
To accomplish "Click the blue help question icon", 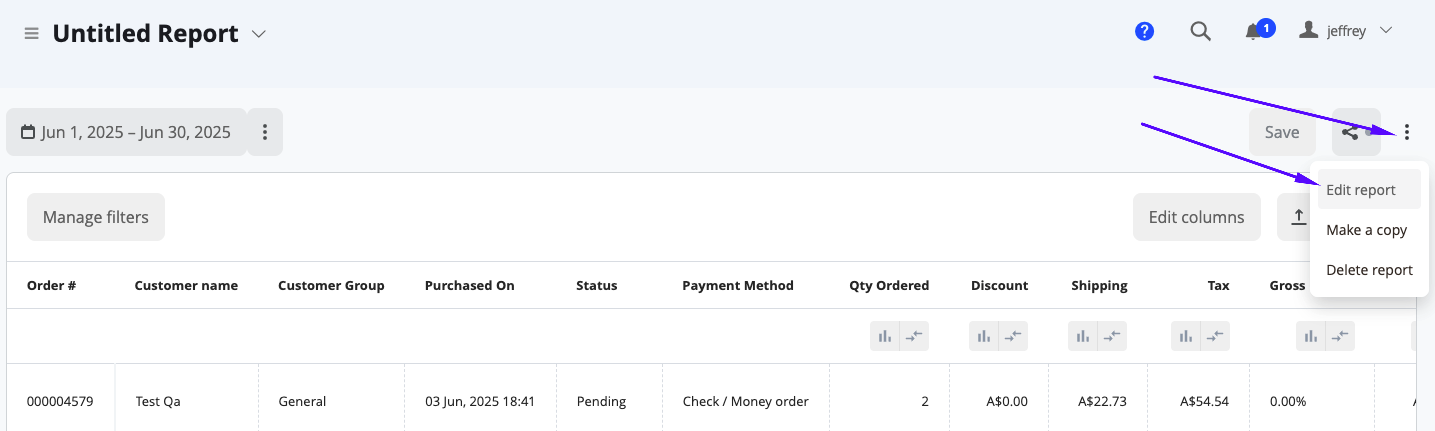I will [1145, 31].
